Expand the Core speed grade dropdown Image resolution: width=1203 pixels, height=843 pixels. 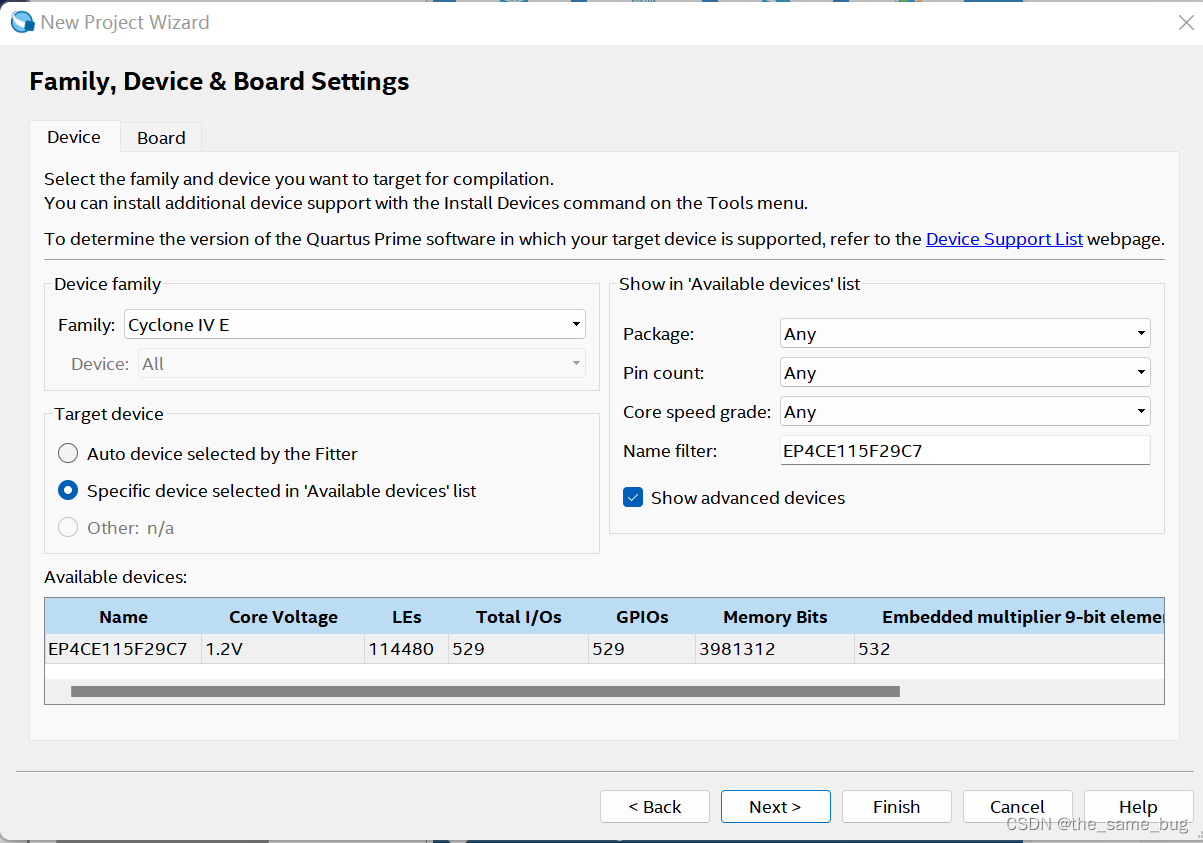click(965, 411)
